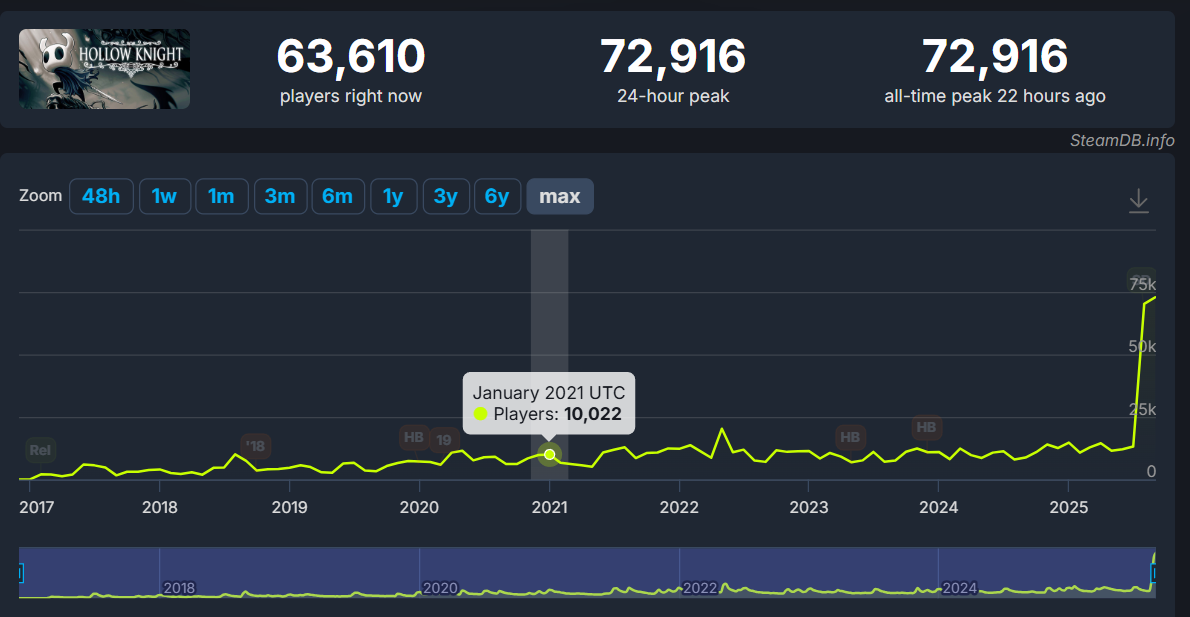1190x617 pixels.
Task: Select the HB marker in mid-2023
Action: tap(850, 437)
